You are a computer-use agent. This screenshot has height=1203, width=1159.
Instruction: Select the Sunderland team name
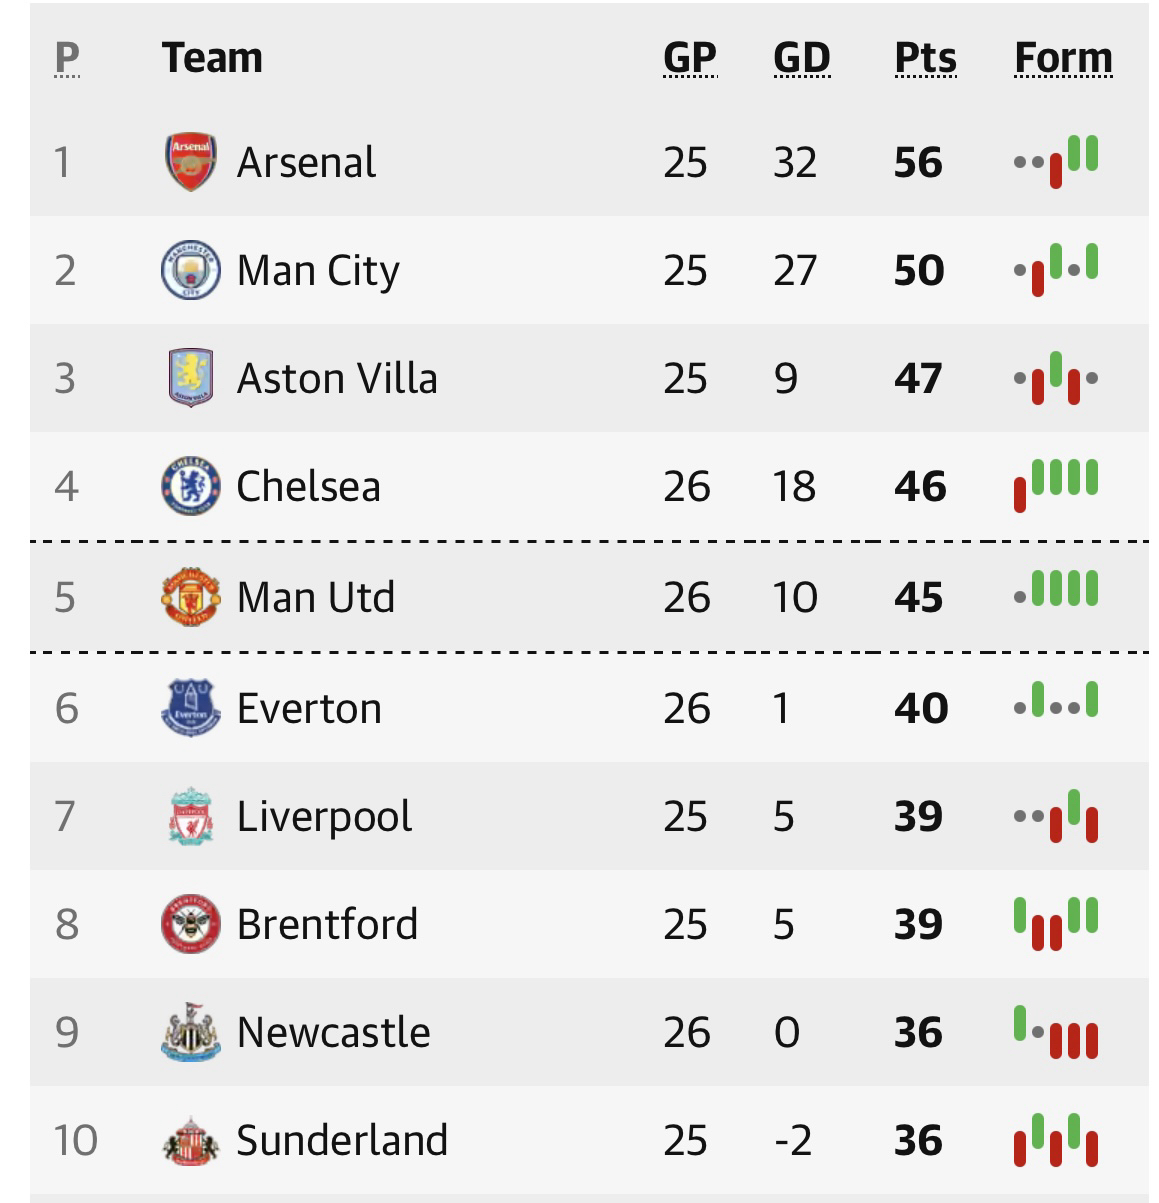(342, 1140)
